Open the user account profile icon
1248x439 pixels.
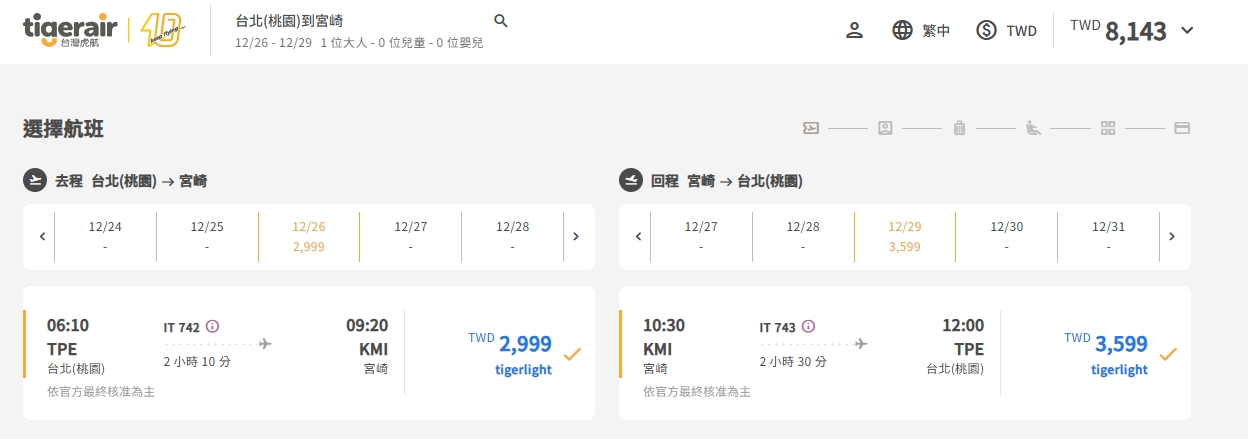click(x=854, y=30)
